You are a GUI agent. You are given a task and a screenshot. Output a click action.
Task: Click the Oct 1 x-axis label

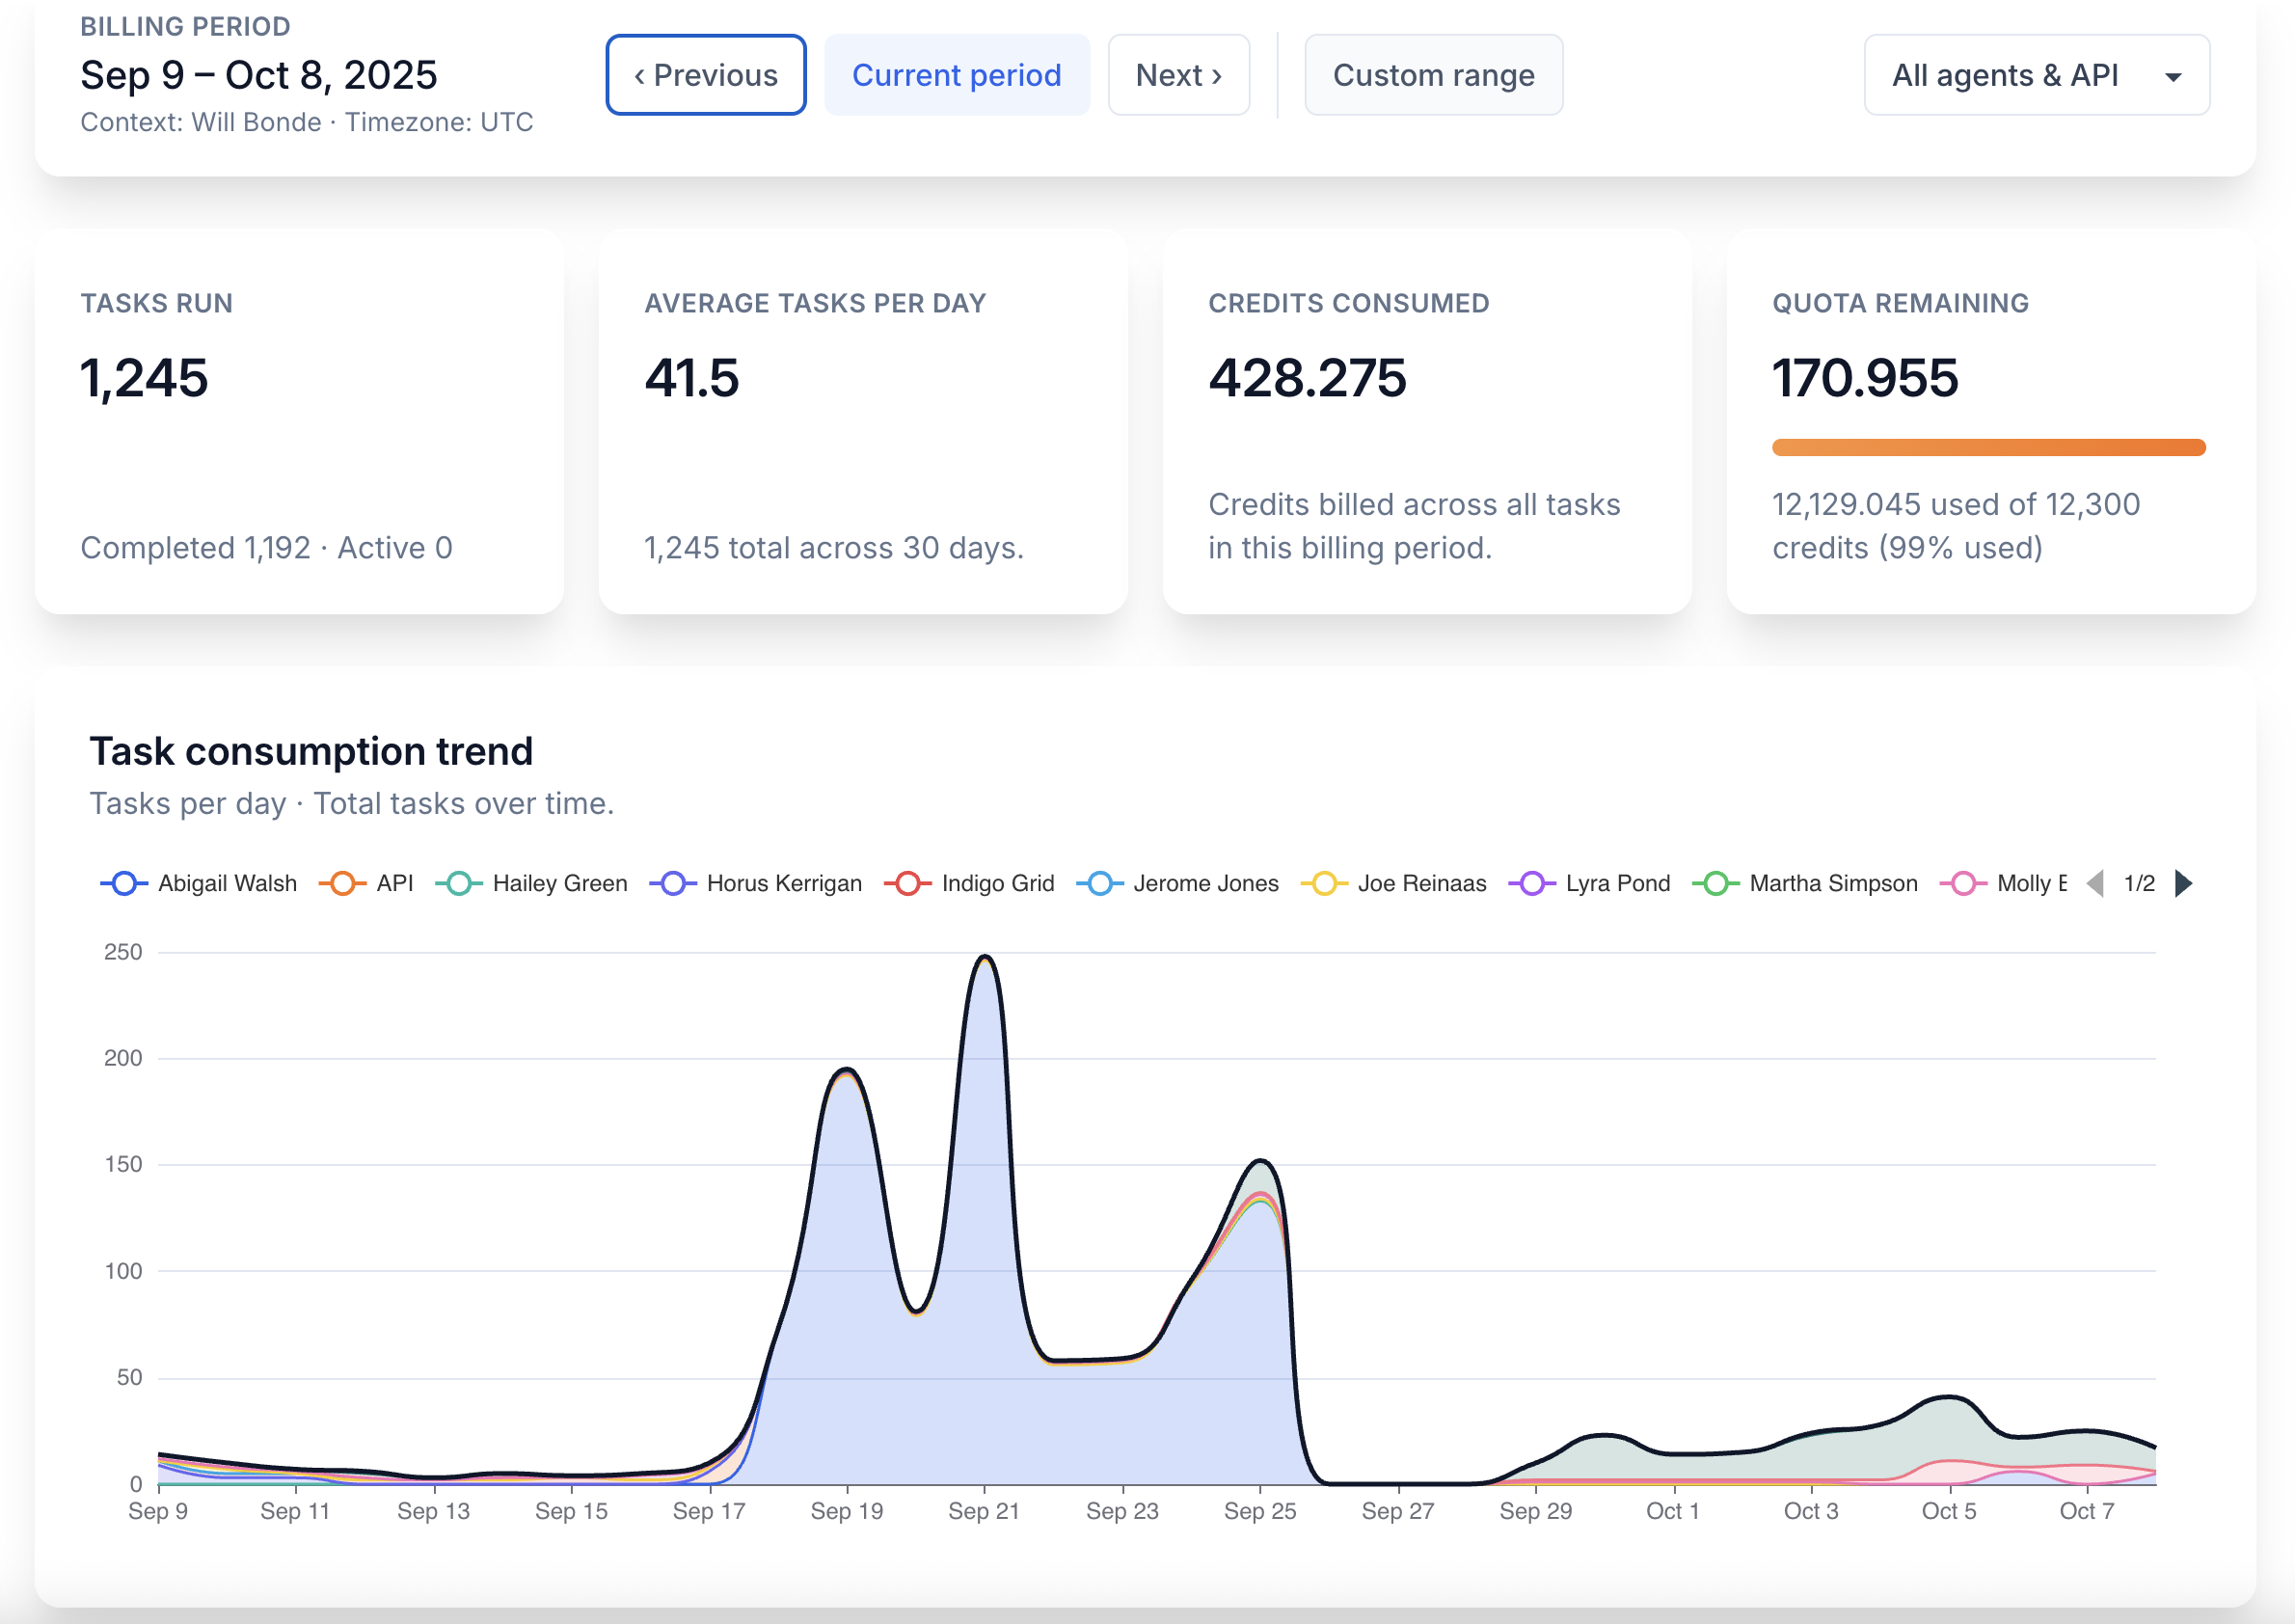tap(1673, 1511)
